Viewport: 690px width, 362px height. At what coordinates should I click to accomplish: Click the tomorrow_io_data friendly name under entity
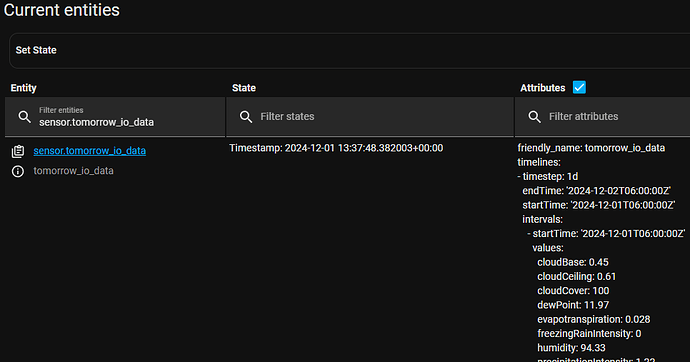(x=73, y=171)
